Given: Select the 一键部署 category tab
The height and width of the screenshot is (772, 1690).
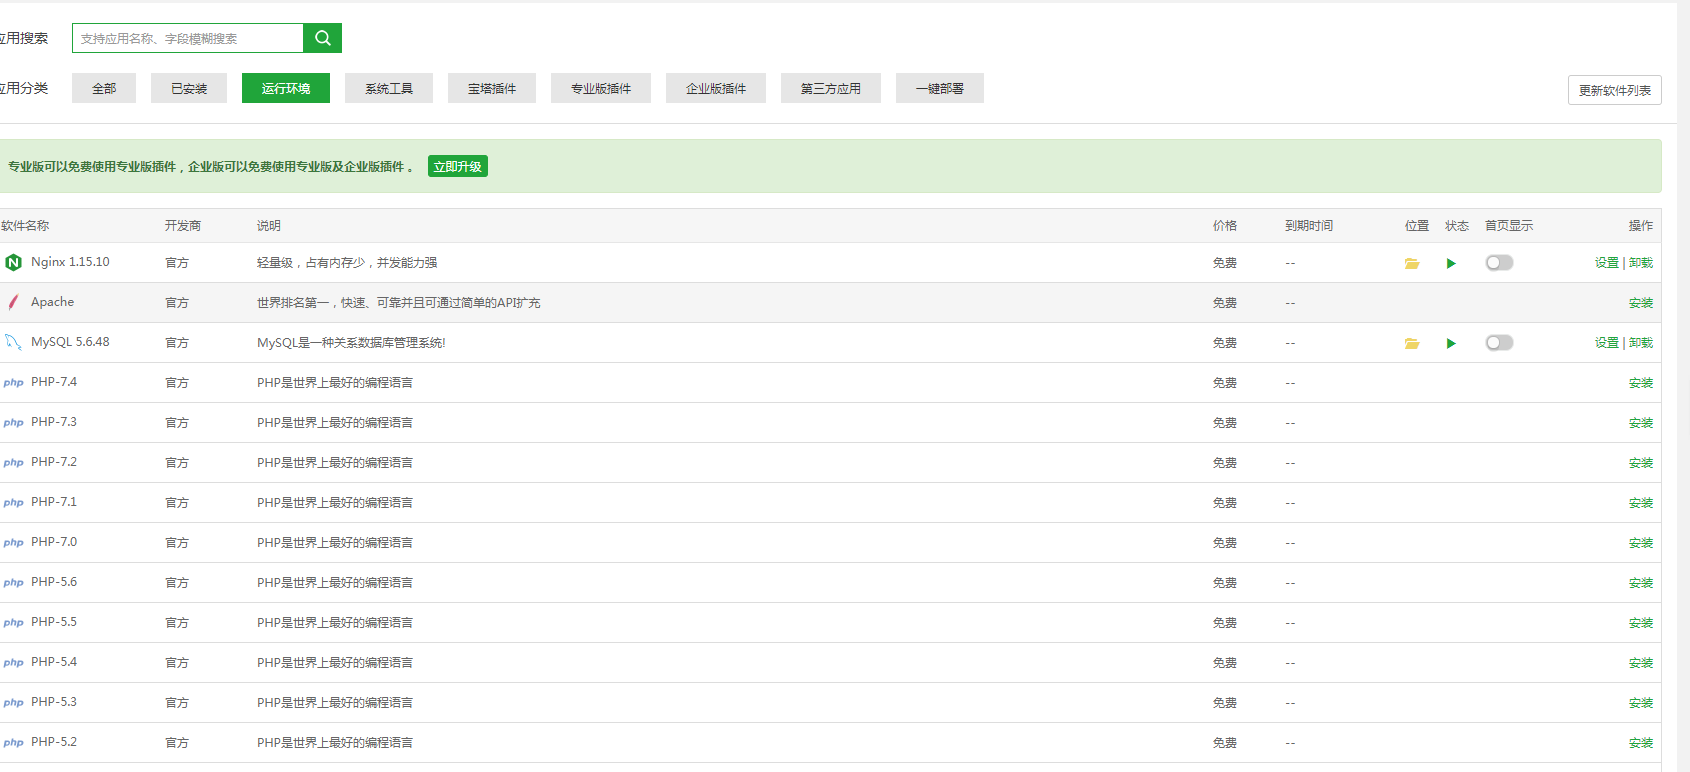Looking at the screenshot, I should [x=940, y=88].
